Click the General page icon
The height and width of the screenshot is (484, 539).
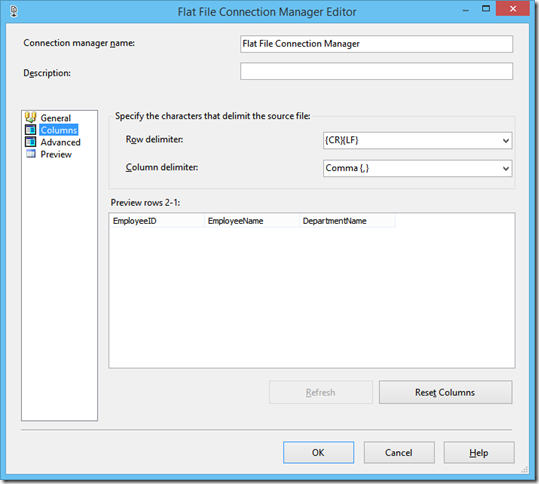31,118
